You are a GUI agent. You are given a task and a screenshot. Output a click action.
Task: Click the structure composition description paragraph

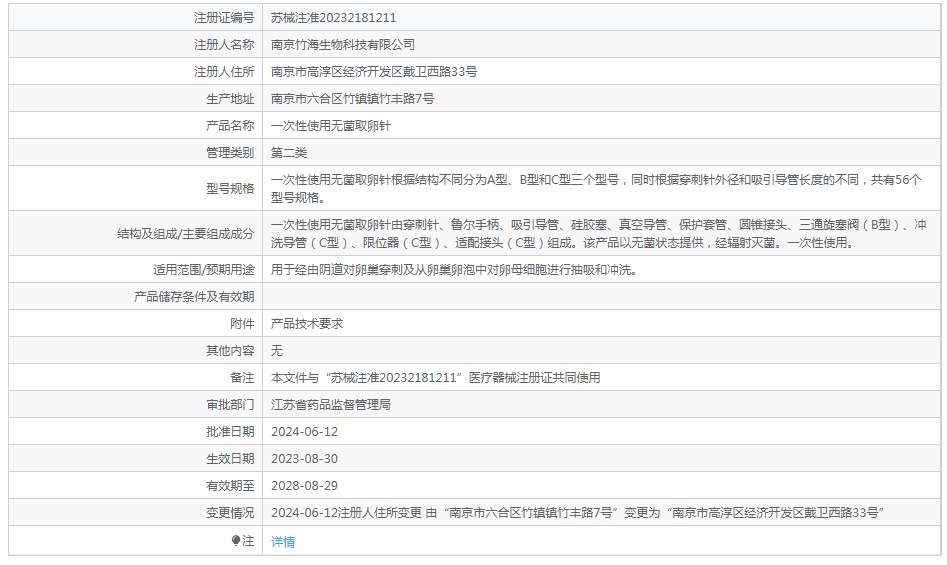[598, 234]
